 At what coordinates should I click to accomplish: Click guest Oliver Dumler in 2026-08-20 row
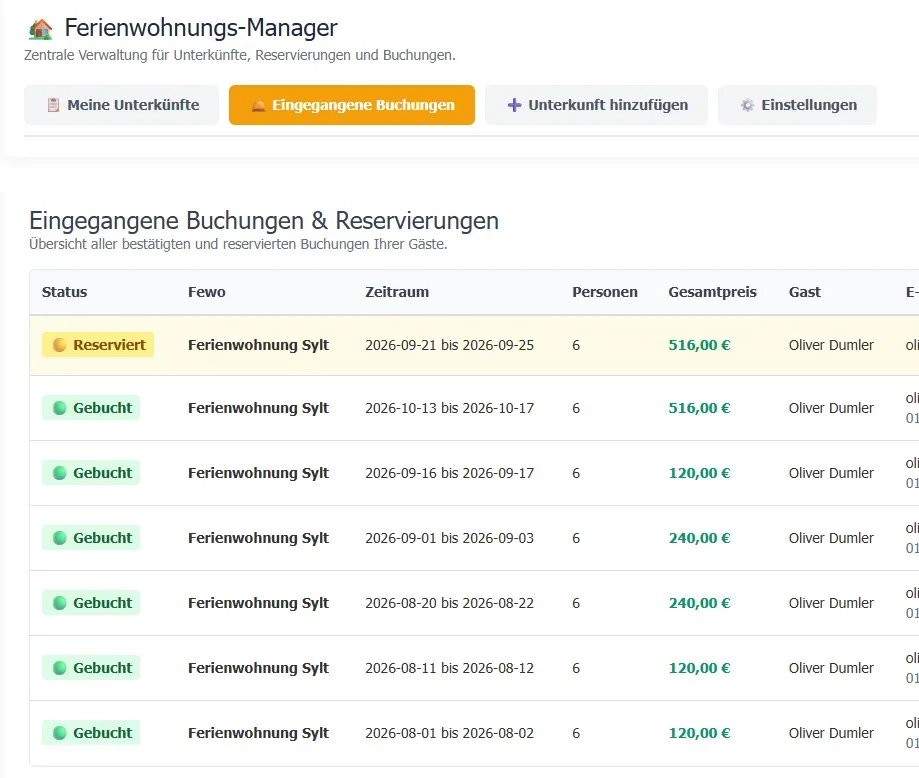[x=831, y=603]
